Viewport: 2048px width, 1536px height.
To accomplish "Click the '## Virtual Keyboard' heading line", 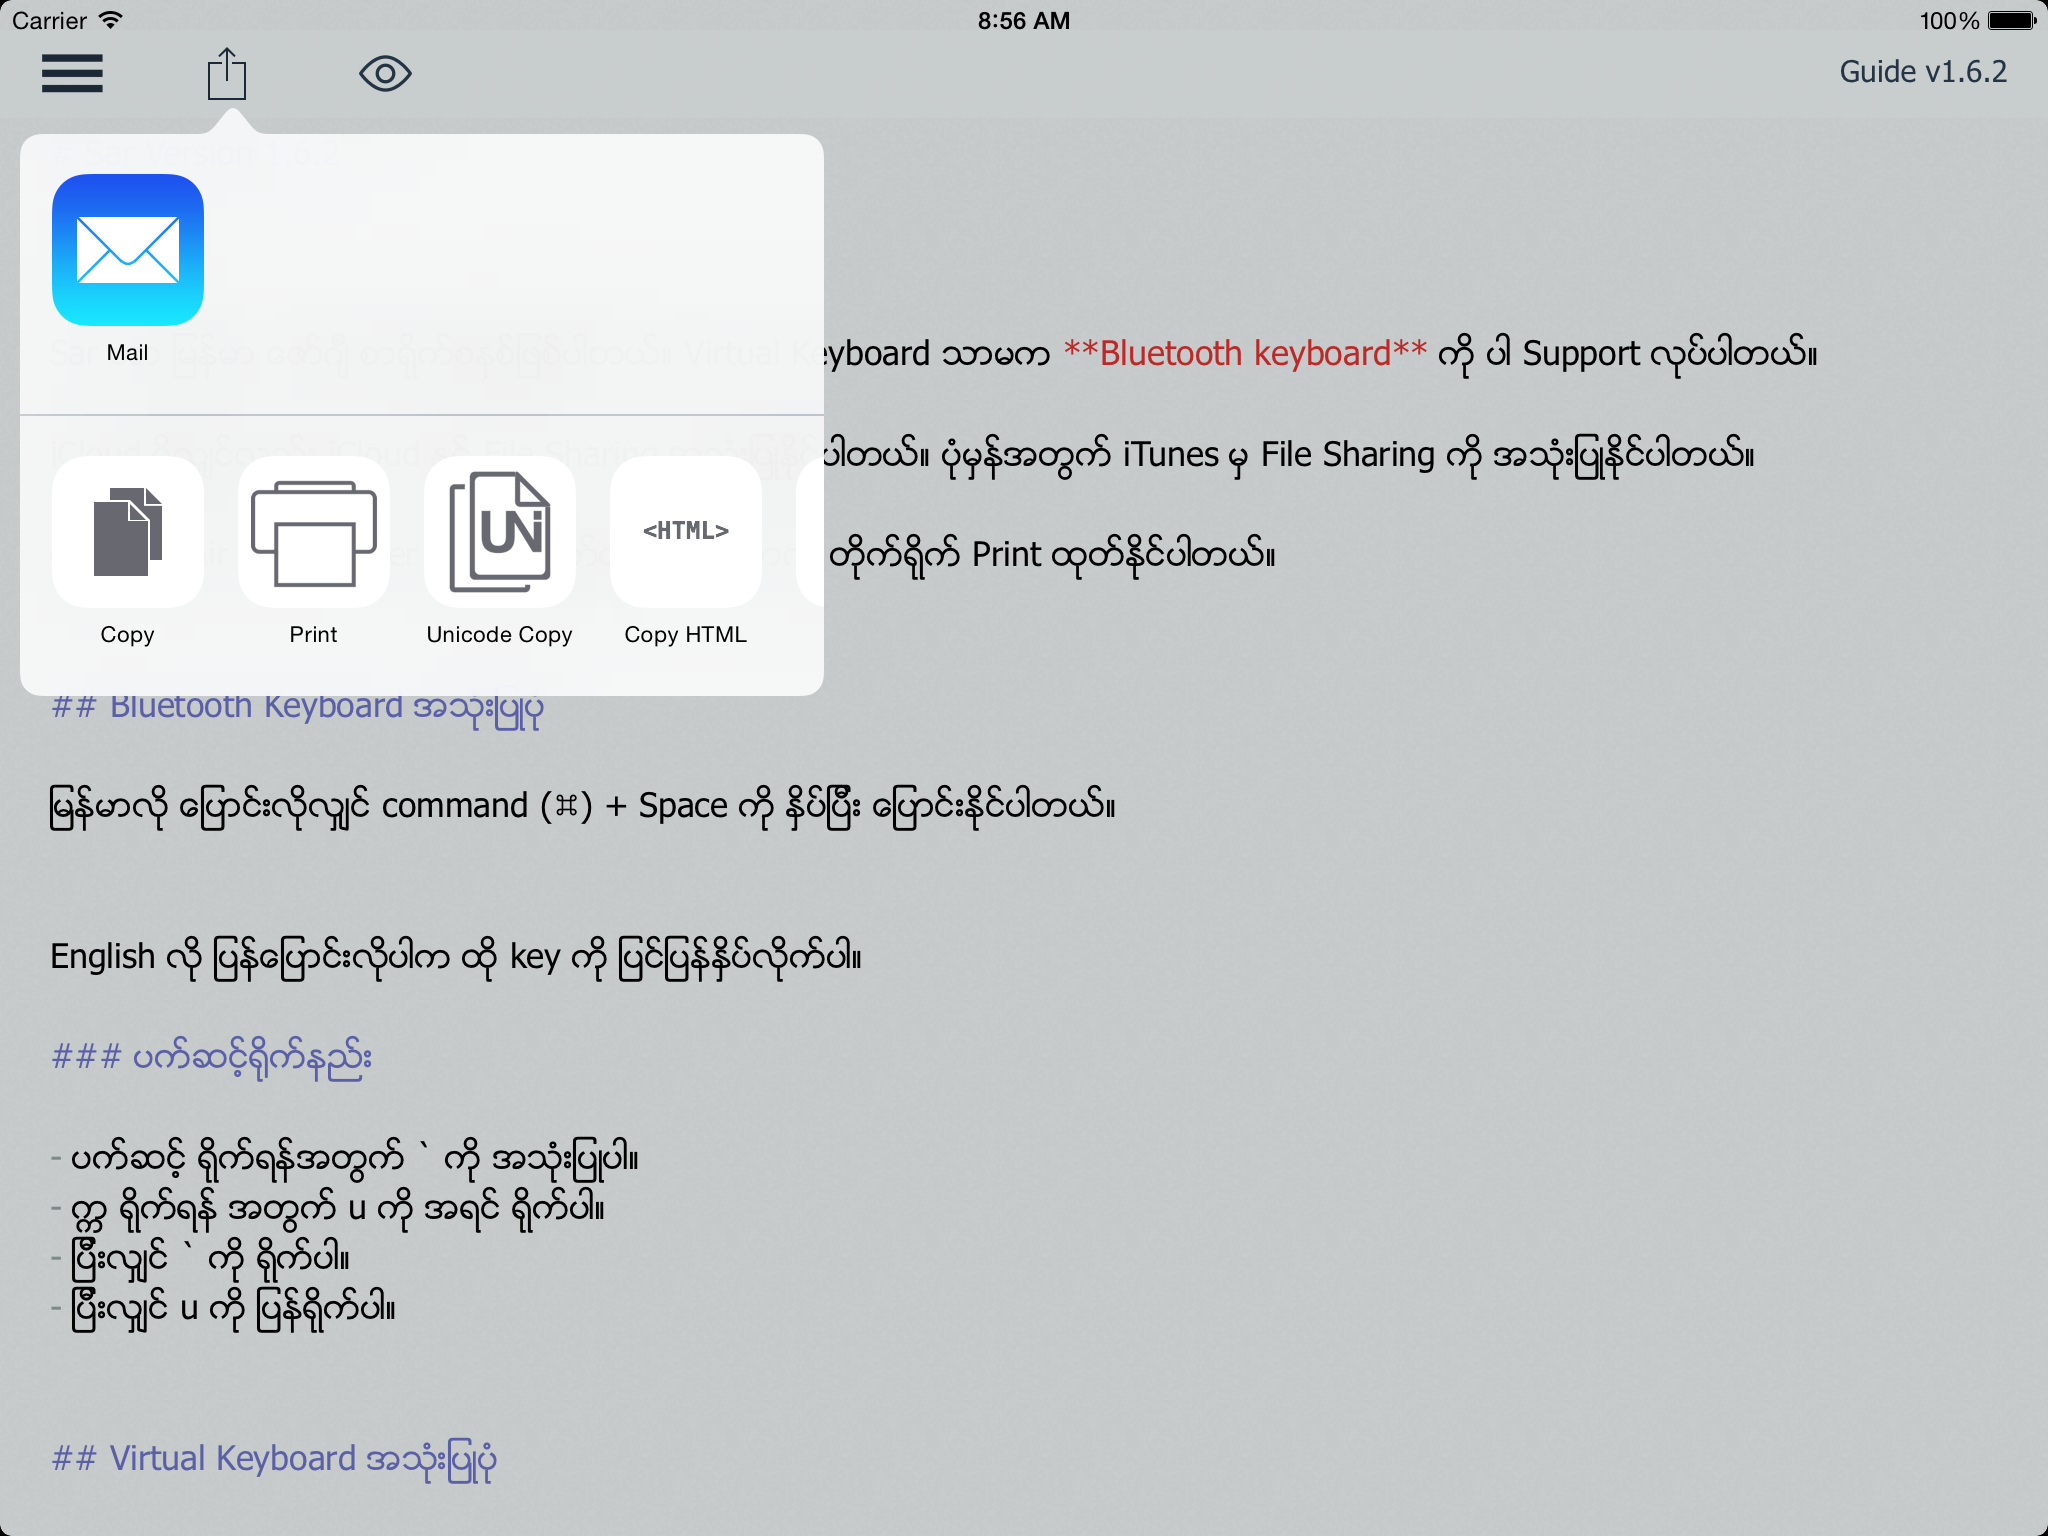I will (x=273, y=1459).
